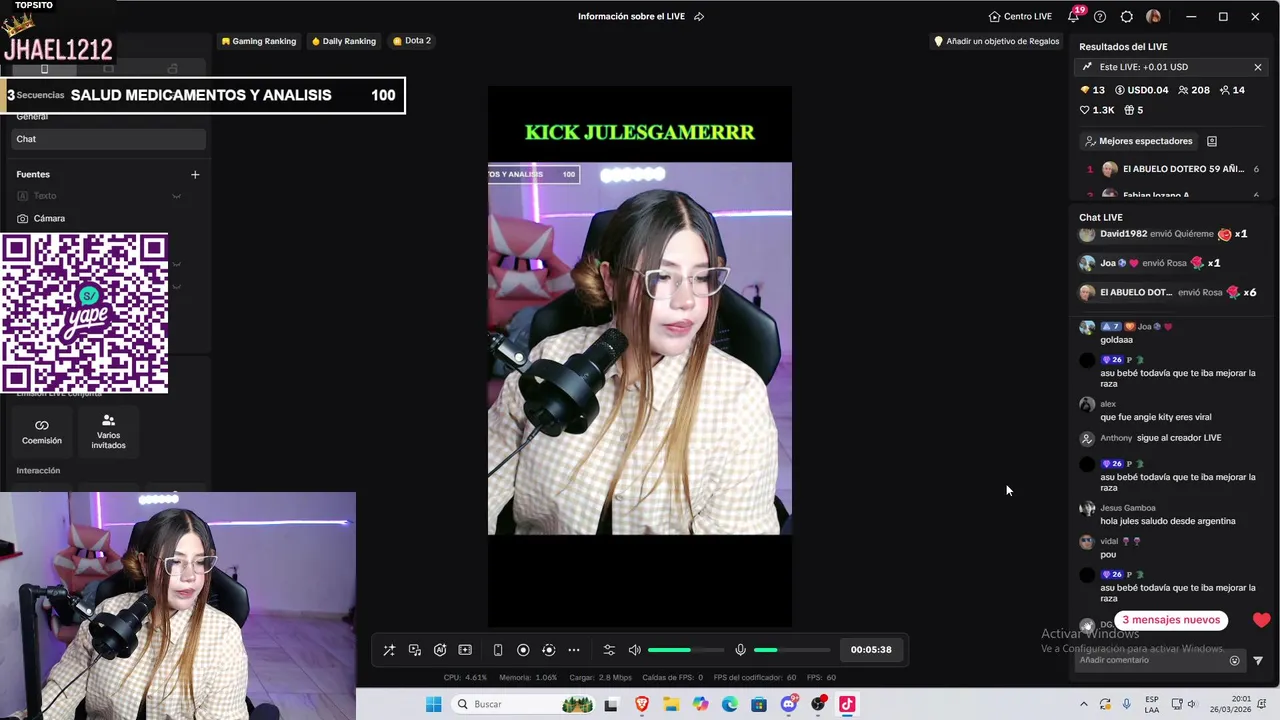Open the help question mark icon
This screenshot has width=1280, height=720.
(x=1100, y=16)
